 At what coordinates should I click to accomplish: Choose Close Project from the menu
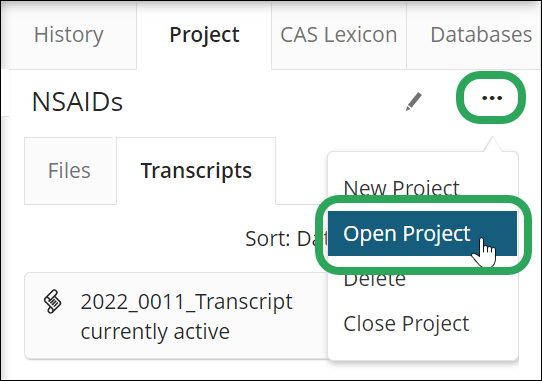406,324
